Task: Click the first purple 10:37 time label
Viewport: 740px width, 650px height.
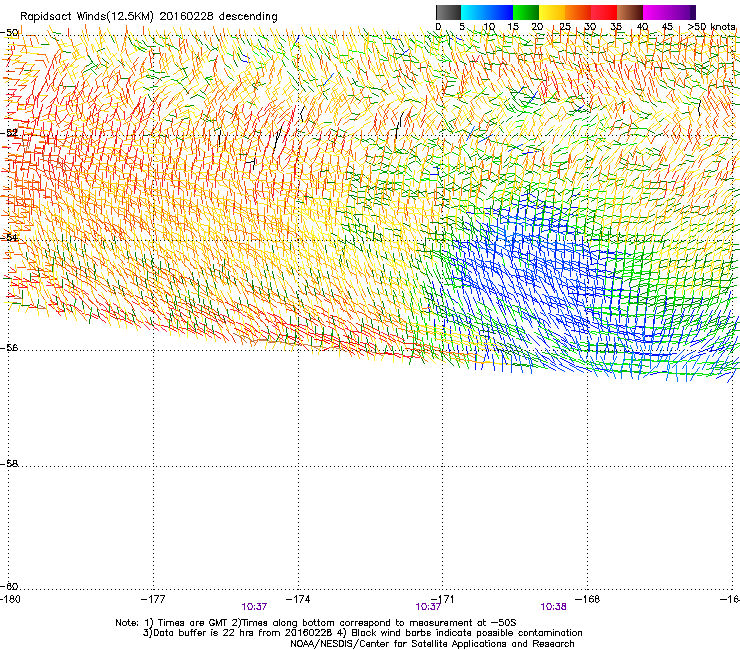Action: point(254,607)
